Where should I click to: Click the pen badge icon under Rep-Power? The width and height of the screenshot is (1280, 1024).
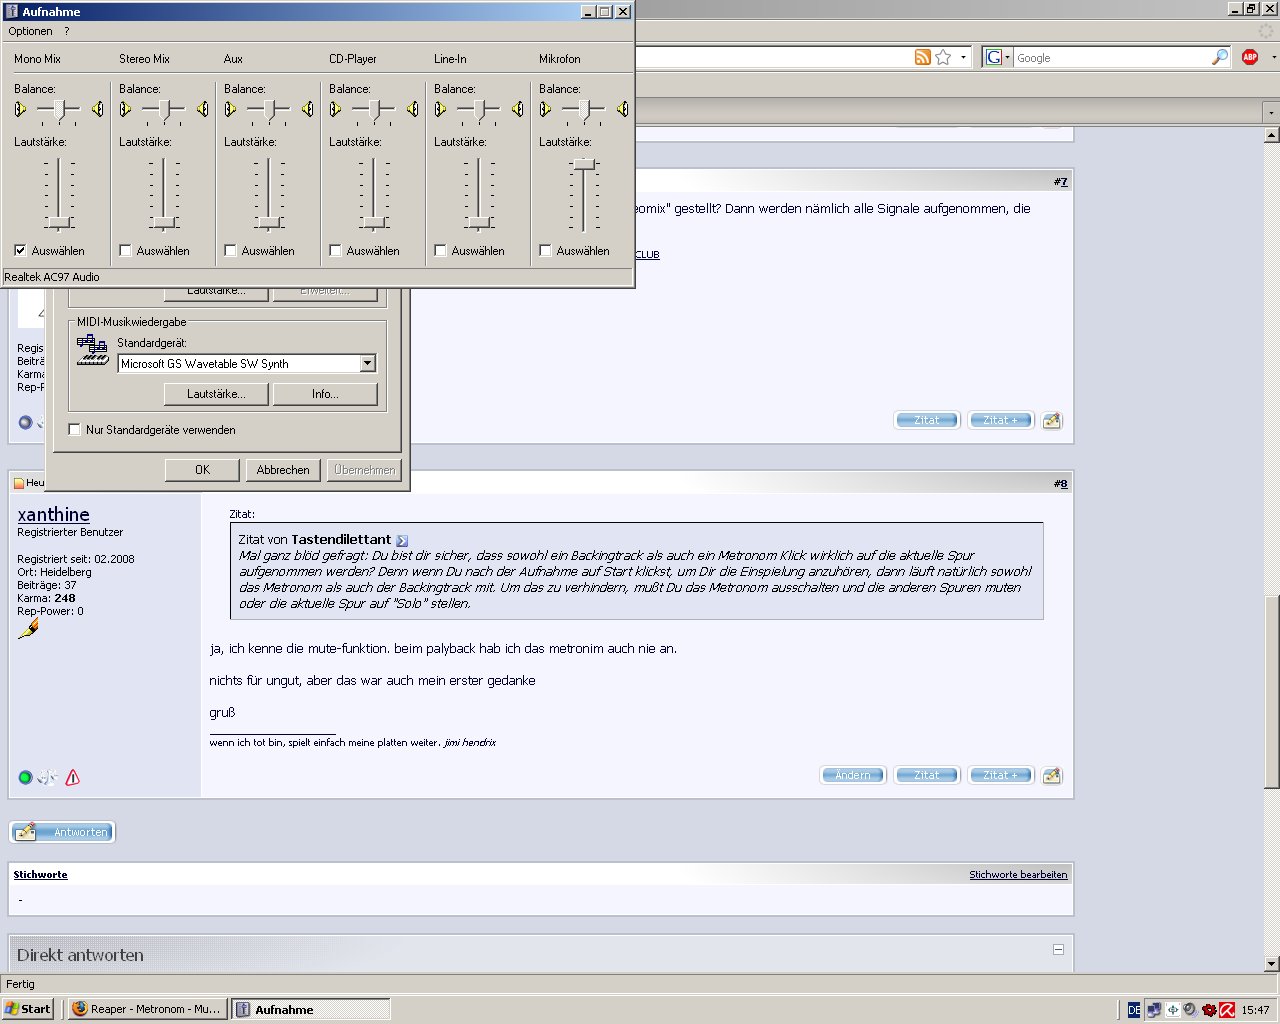(x=28, y=629)
